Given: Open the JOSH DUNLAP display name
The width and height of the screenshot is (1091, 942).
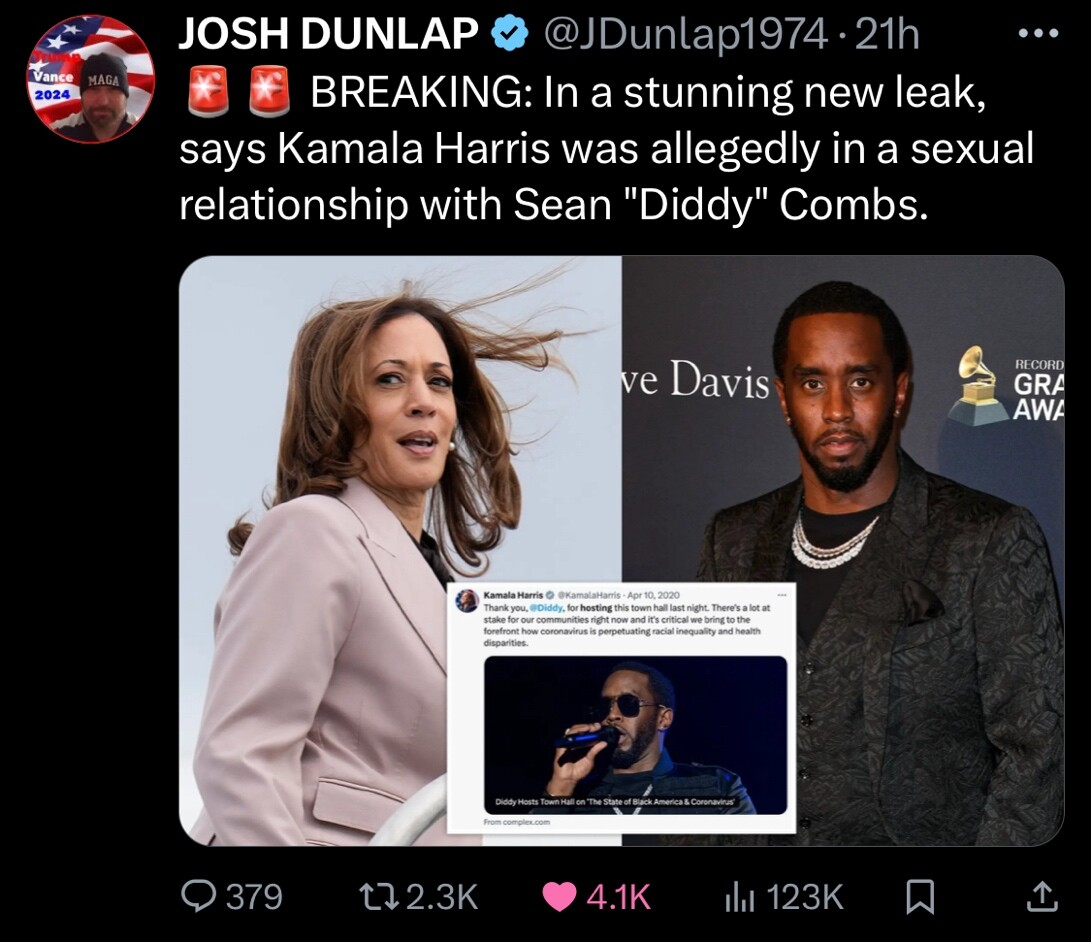Looking at the screenshot, I should pyautogui.click(x=329, y=34).
